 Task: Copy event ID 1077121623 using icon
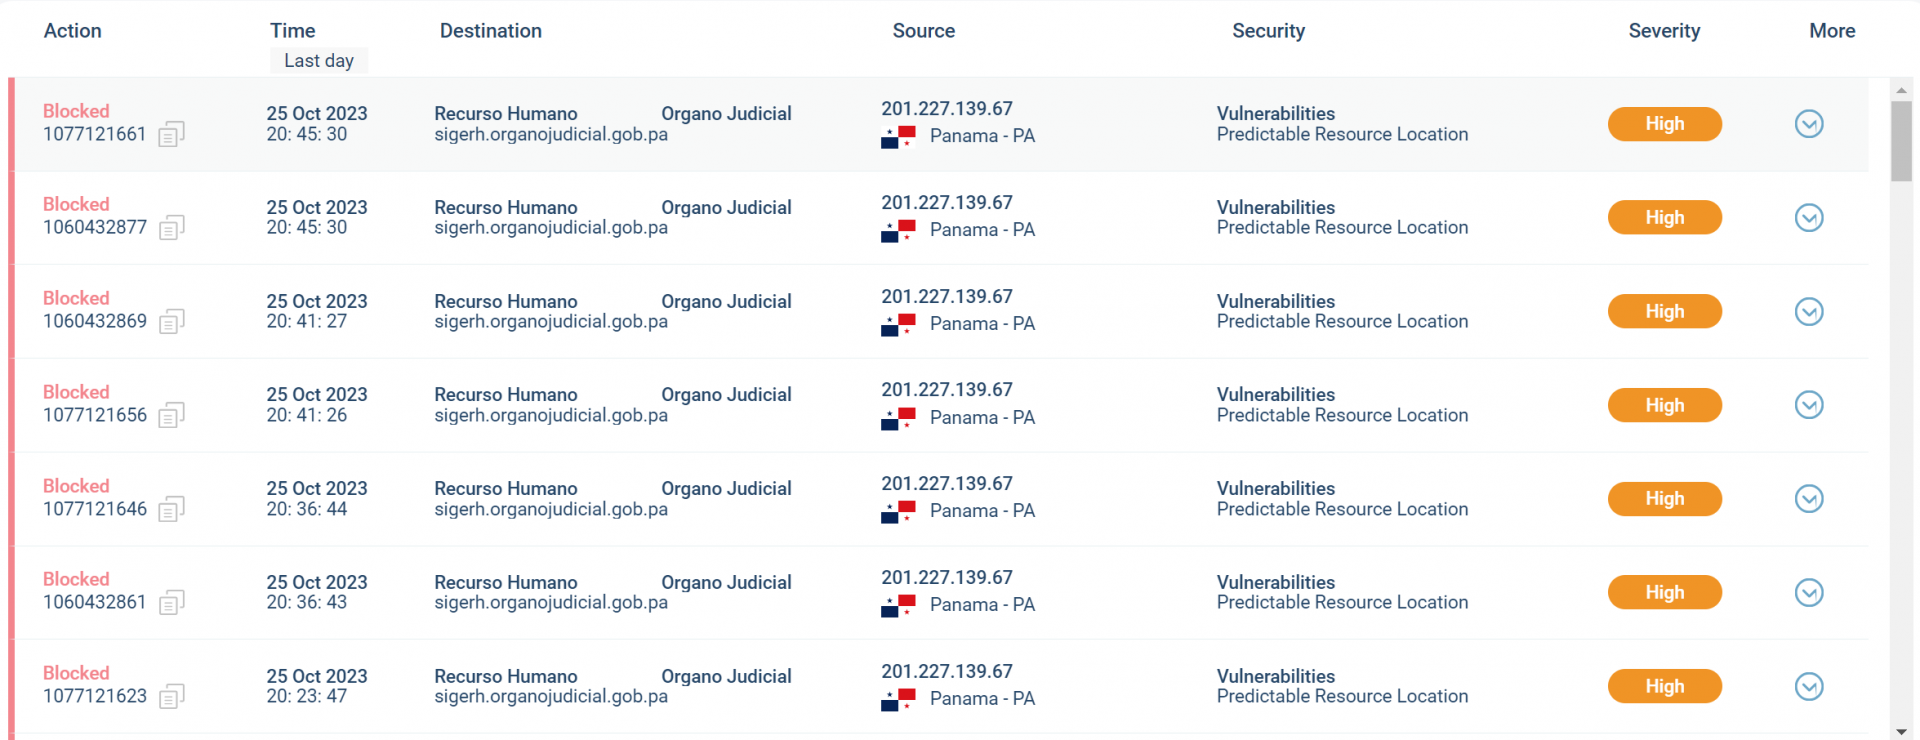[x=172, y=696]
